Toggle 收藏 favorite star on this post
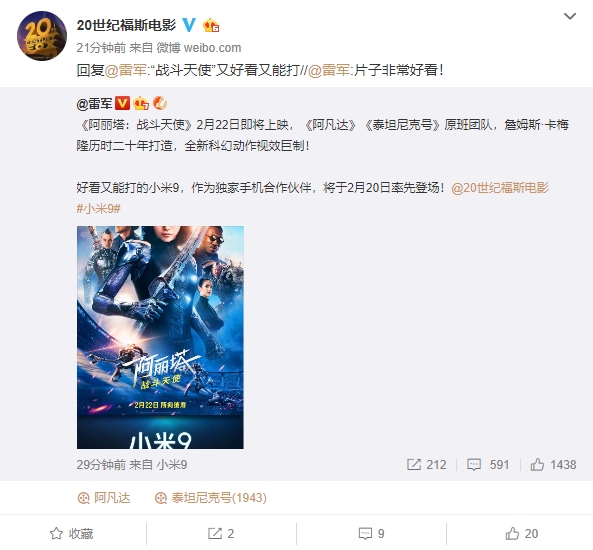 click(x=72, y=534)
